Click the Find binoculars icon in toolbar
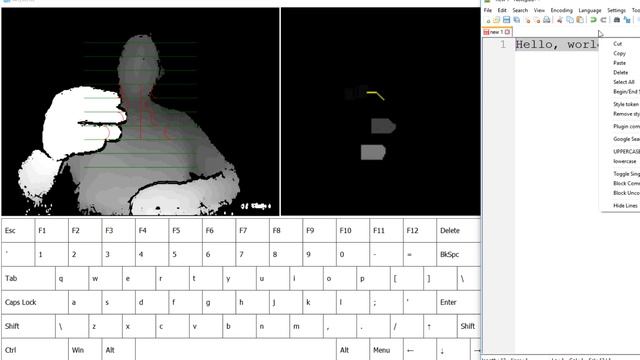Screen dimensions: 640x360 pos(617,20)
